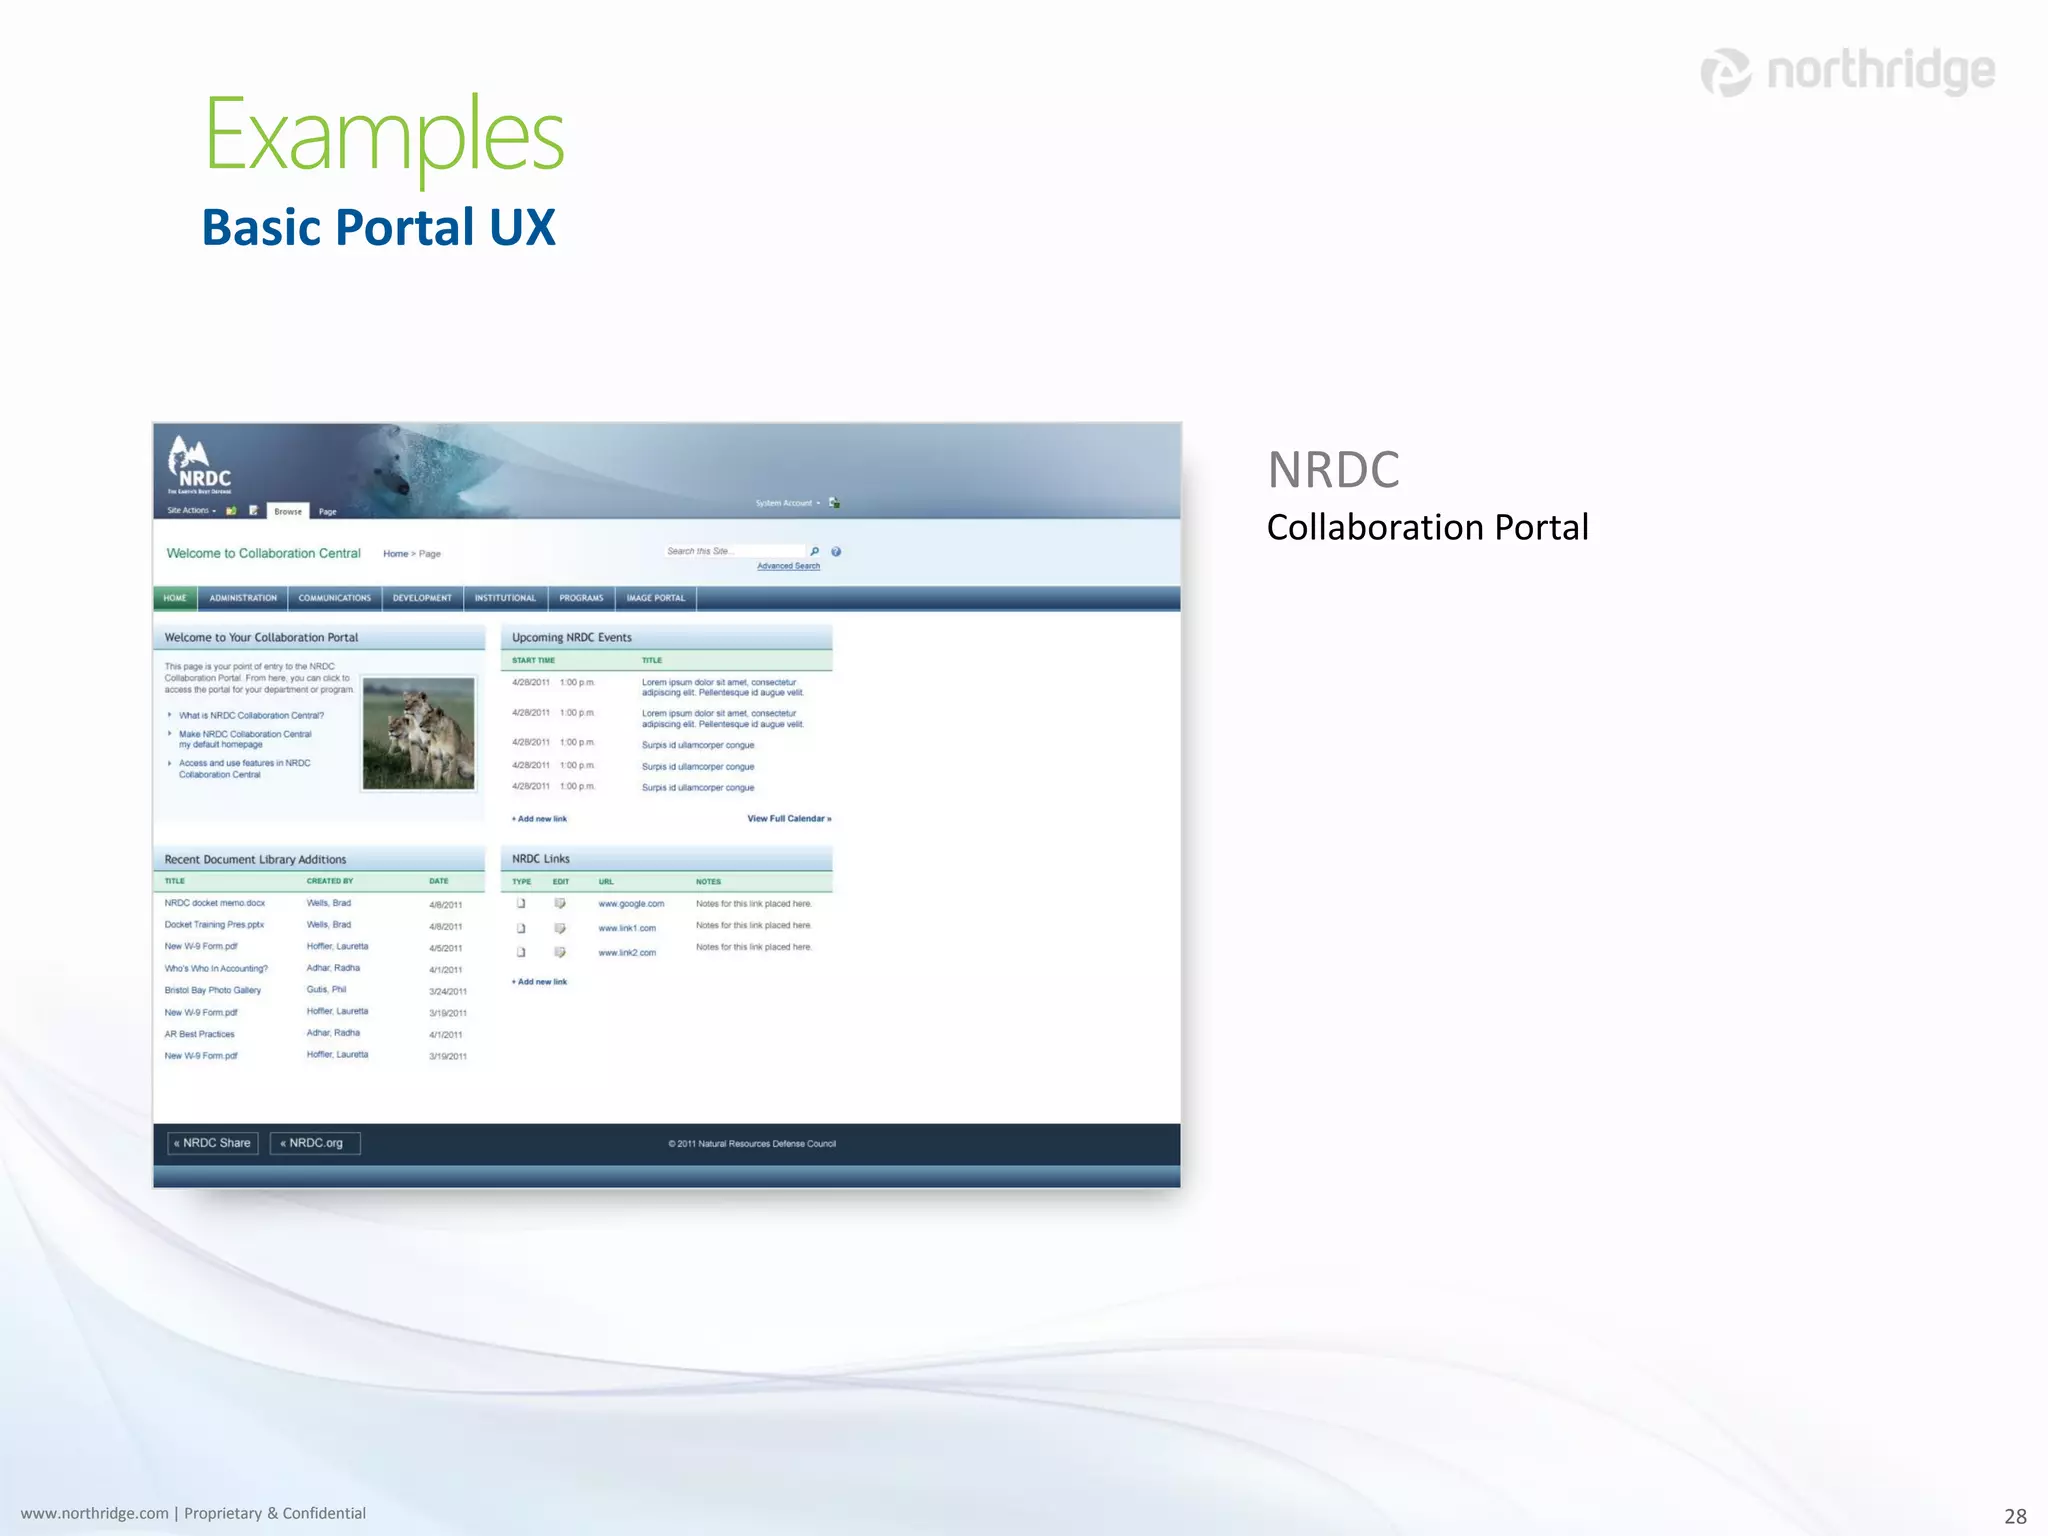
Task: Open the blue help question mark icon
Action: (x=836, y=551)
